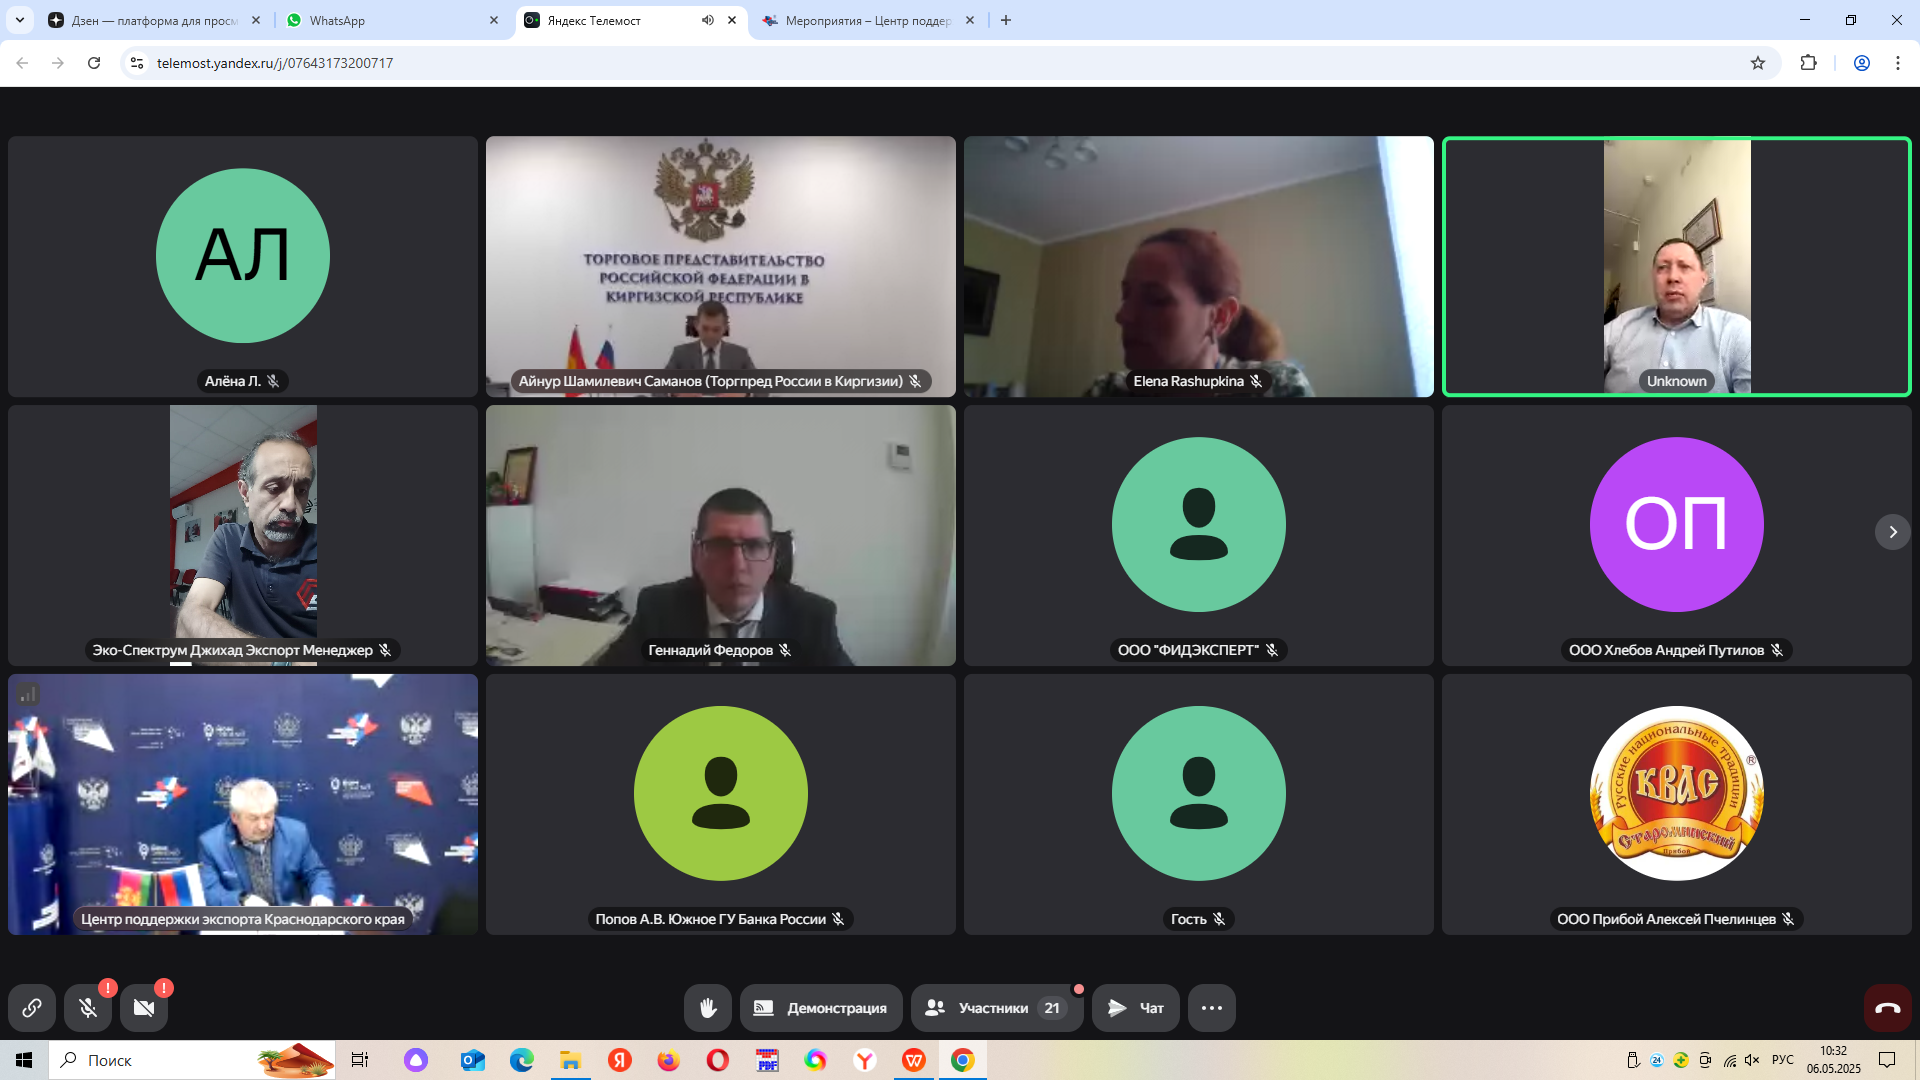This screenshot has width=1920, height=1080.
Task: Open the Чат panel
Action: pyautogui.click(x=1136, y=1008)
